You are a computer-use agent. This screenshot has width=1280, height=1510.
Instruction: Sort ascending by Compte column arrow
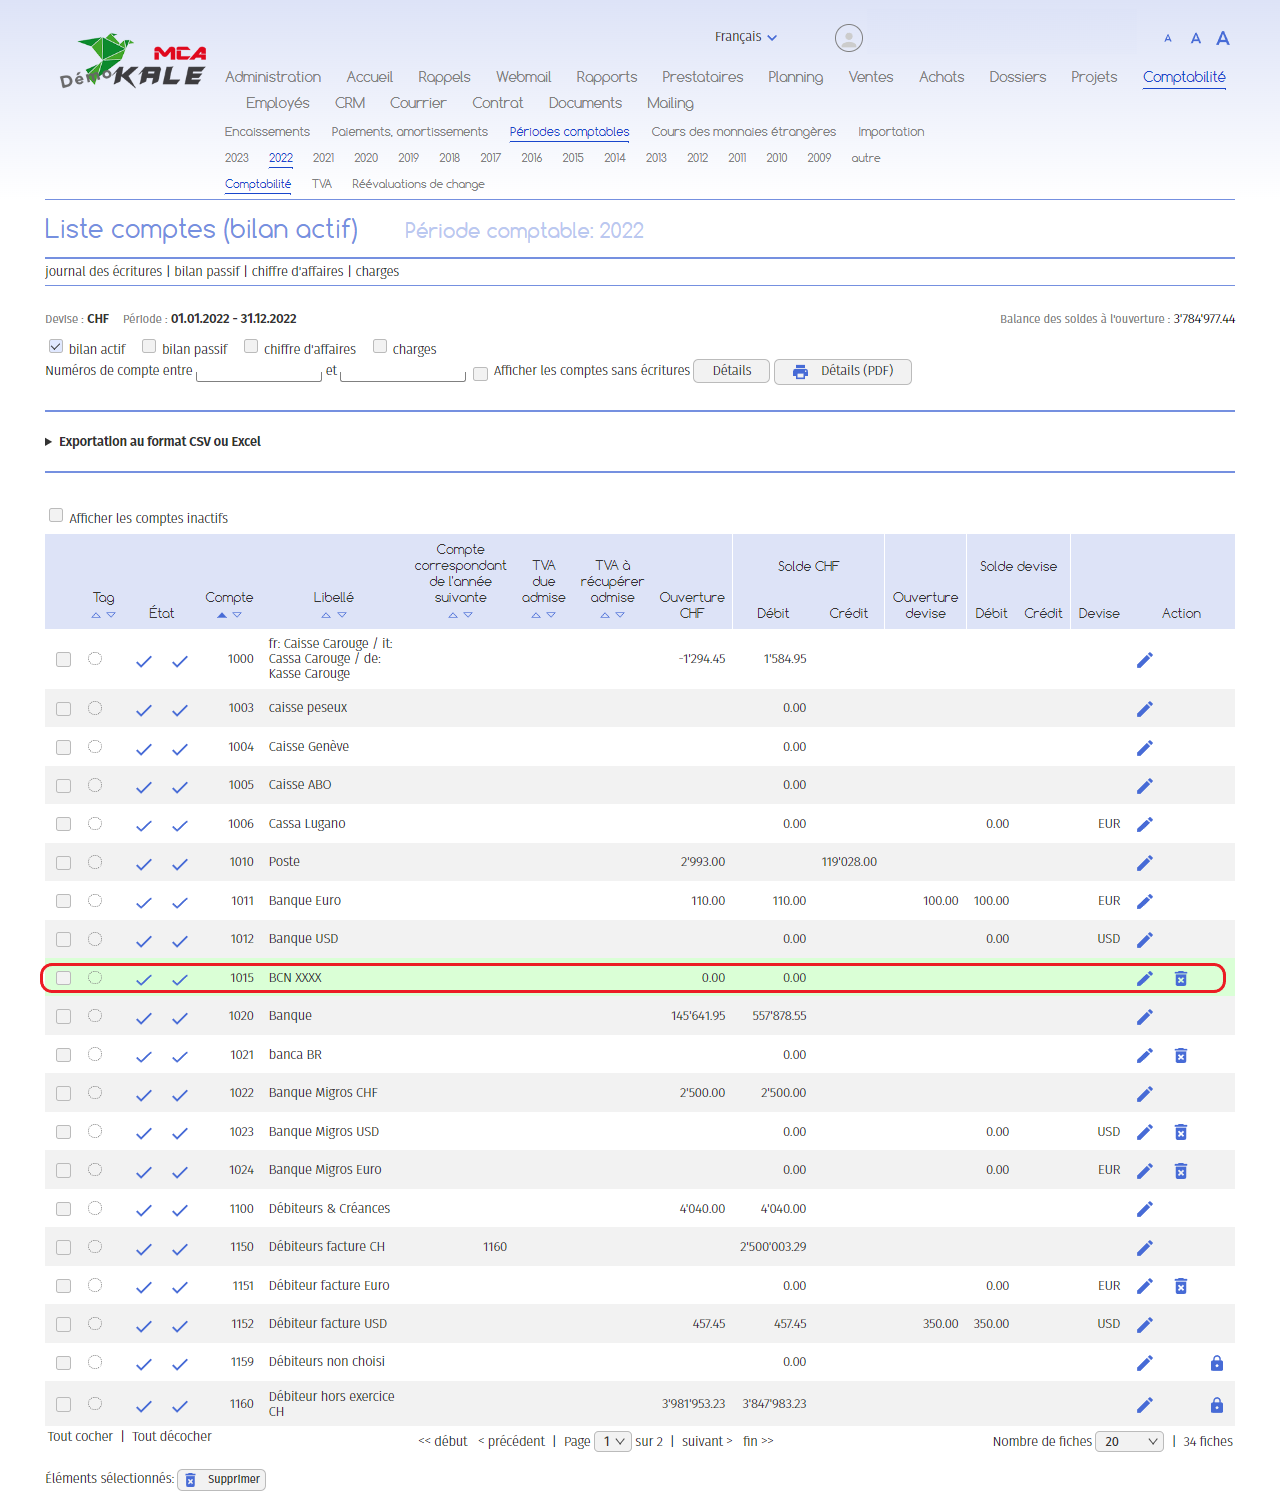click(222, 615)
